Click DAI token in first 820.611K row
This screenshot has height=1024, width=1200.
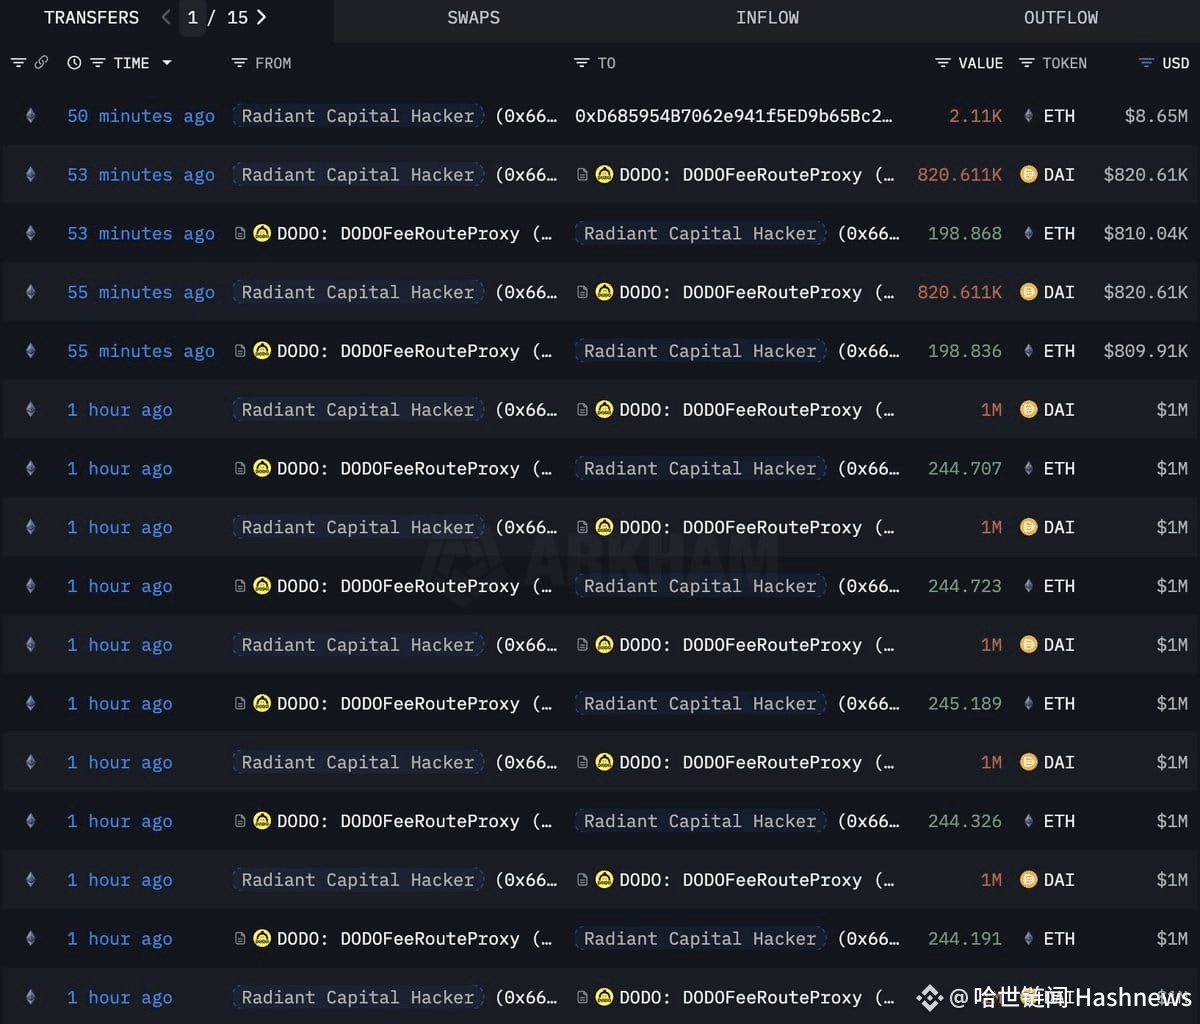[1059, 175]
